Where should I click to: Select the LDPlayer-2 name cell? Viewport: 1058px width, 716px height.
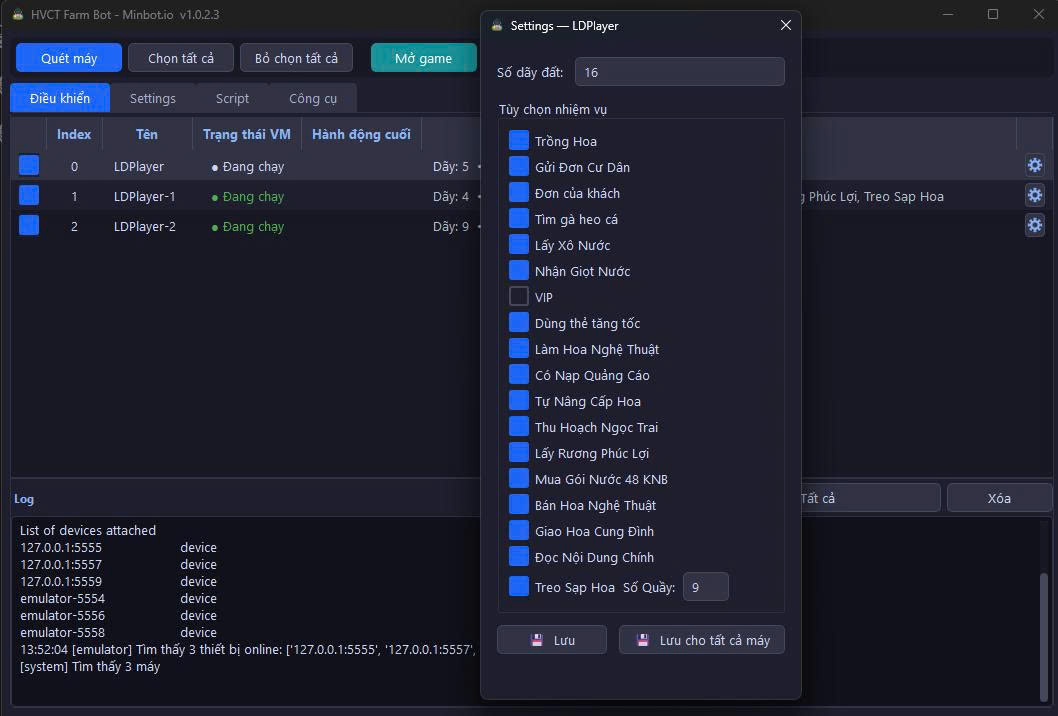144,227
